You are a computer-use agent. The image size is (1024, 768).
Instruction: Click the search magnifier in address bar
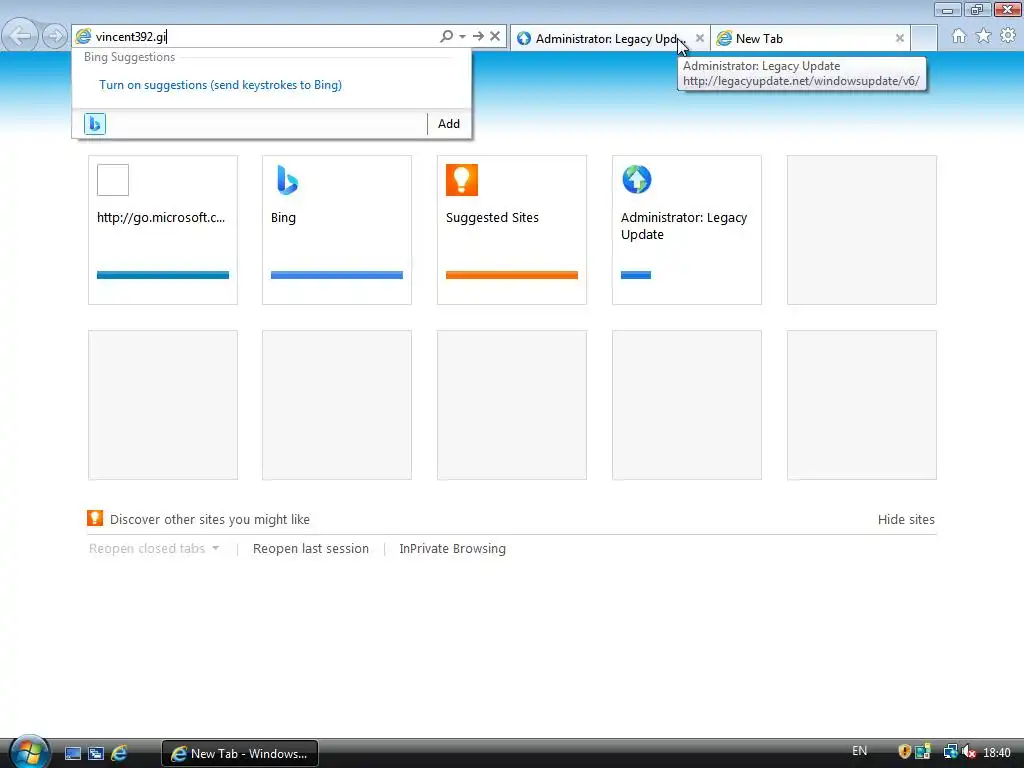(x=446, y=37)
